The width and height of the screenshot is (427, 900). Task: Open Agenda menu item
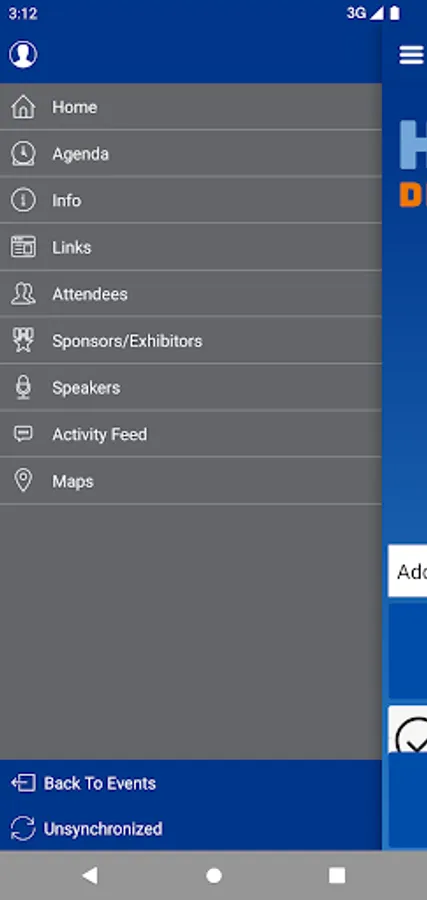[x=191, y=153]
